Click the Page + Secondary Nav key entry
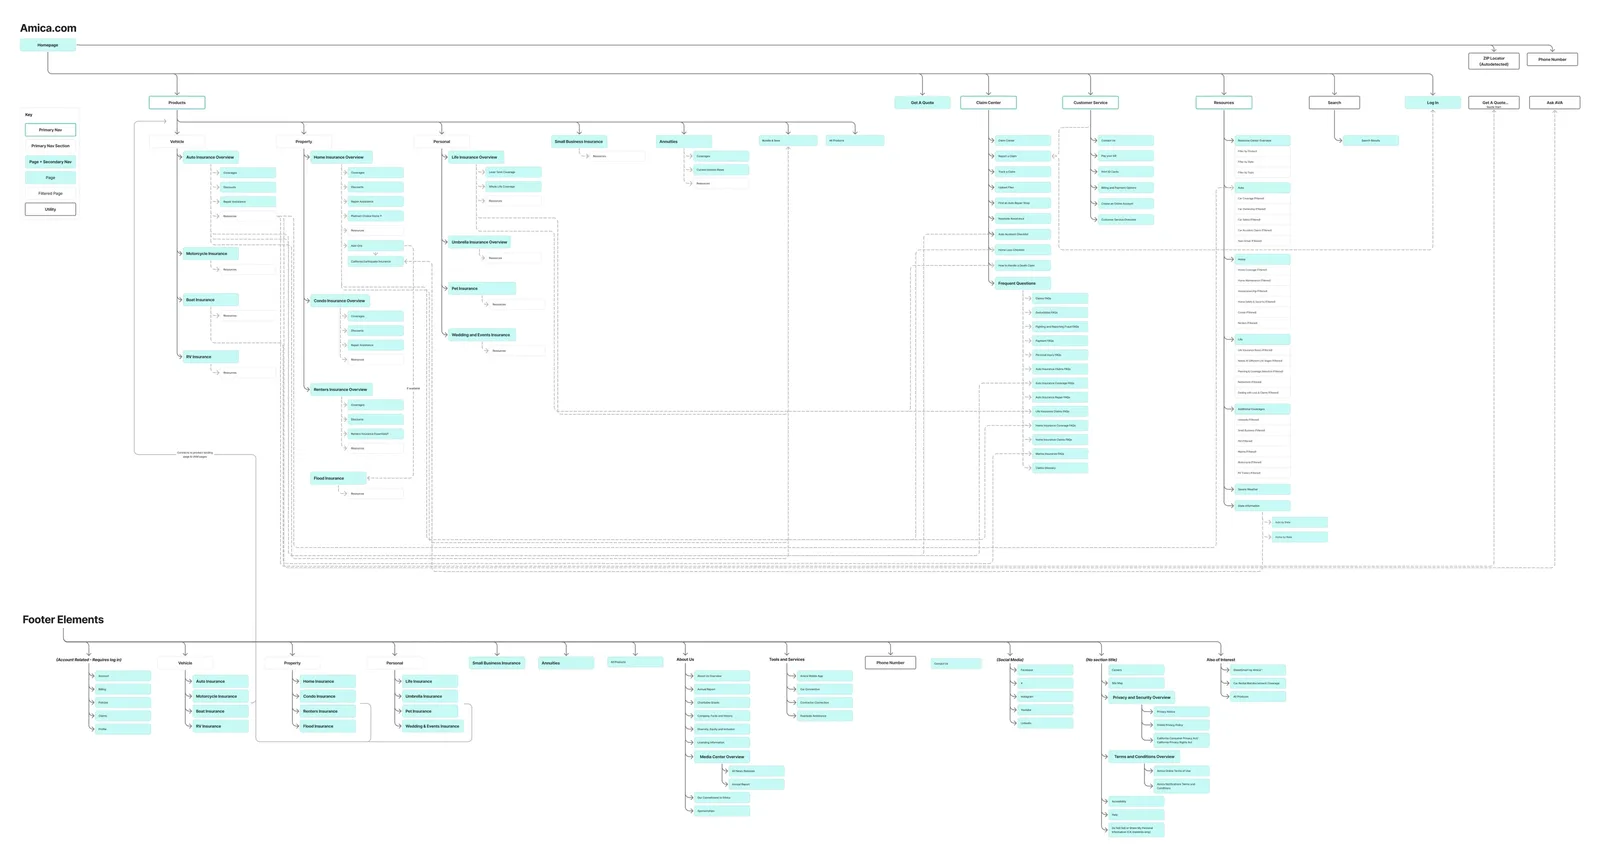 [x=50, y=162]
